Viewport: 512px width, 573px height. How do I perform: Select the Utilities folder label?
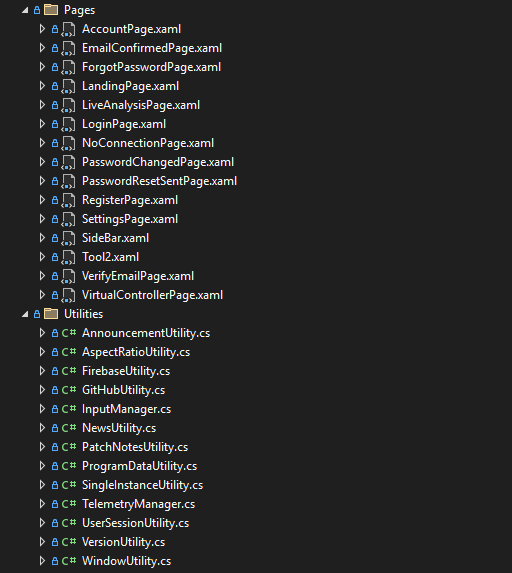tap(83, 314)
